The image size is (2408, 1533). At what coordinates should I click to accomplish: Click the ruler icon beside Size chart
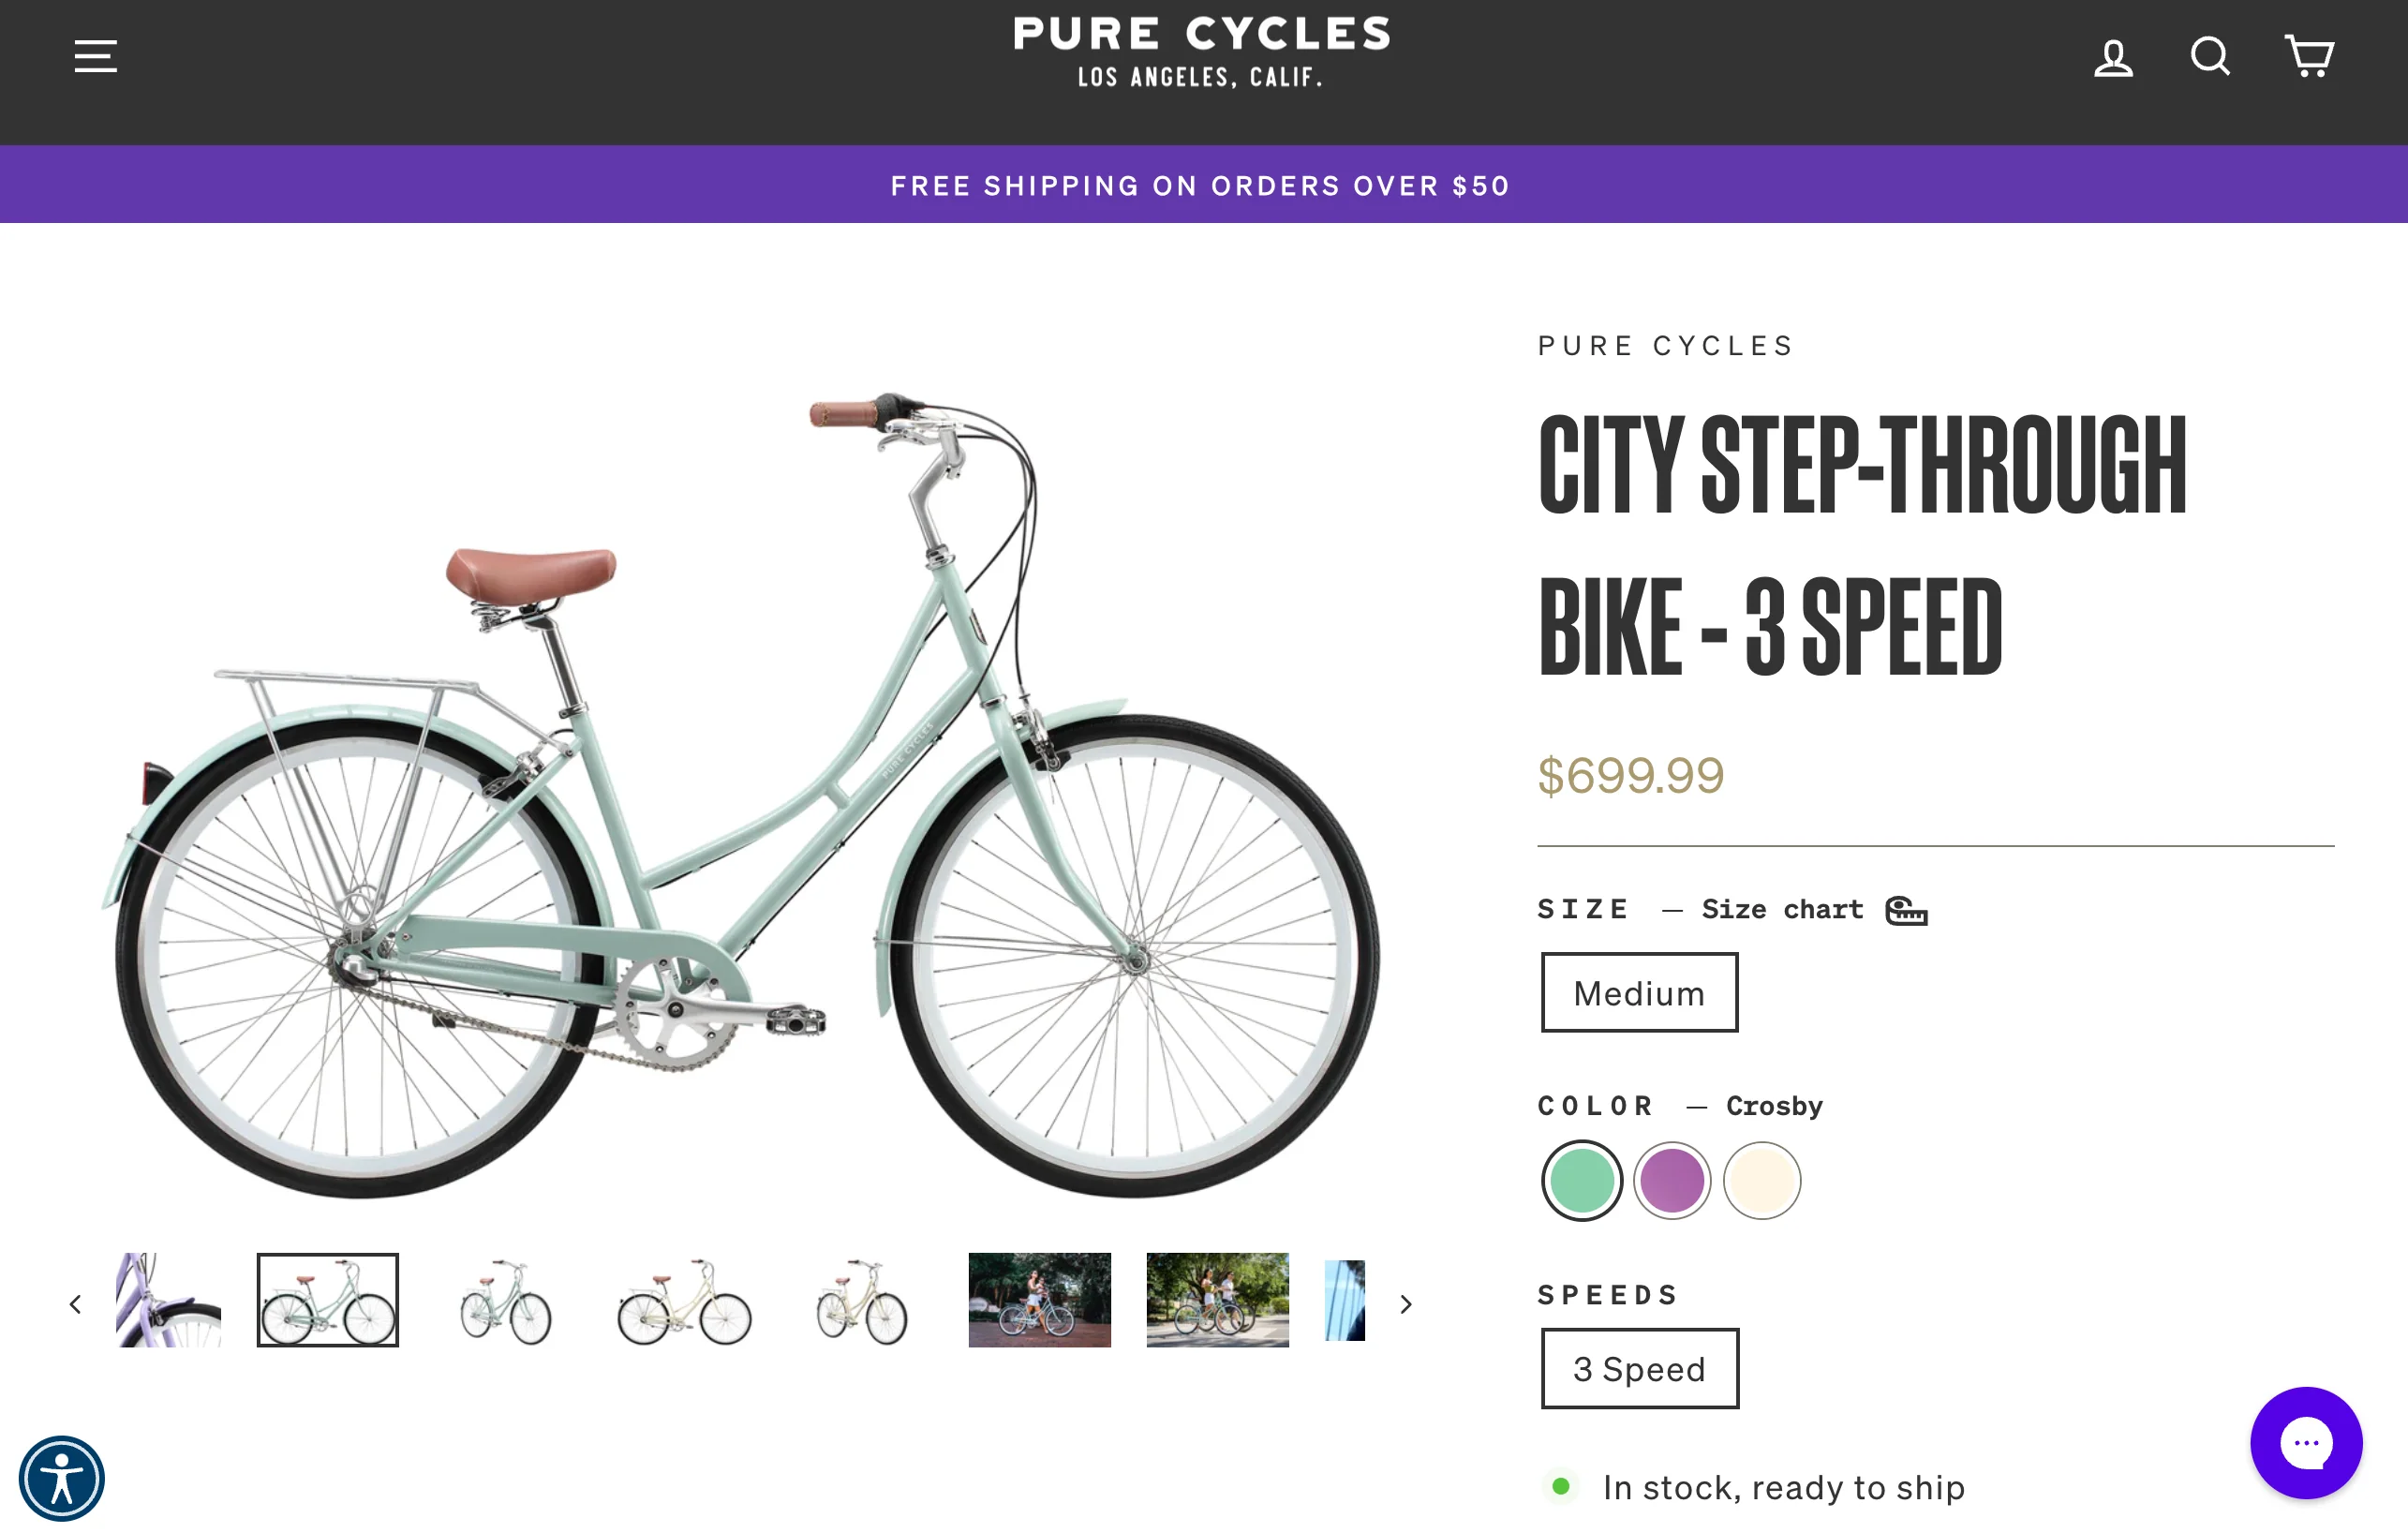click(1905, 910)
